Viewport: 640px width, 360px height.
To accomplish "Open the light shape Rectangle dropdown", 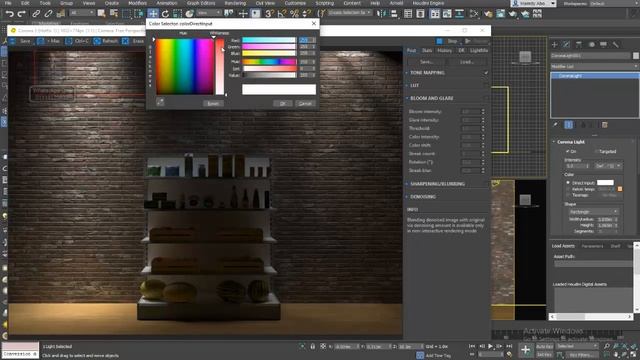I will (x=593, y=212).
